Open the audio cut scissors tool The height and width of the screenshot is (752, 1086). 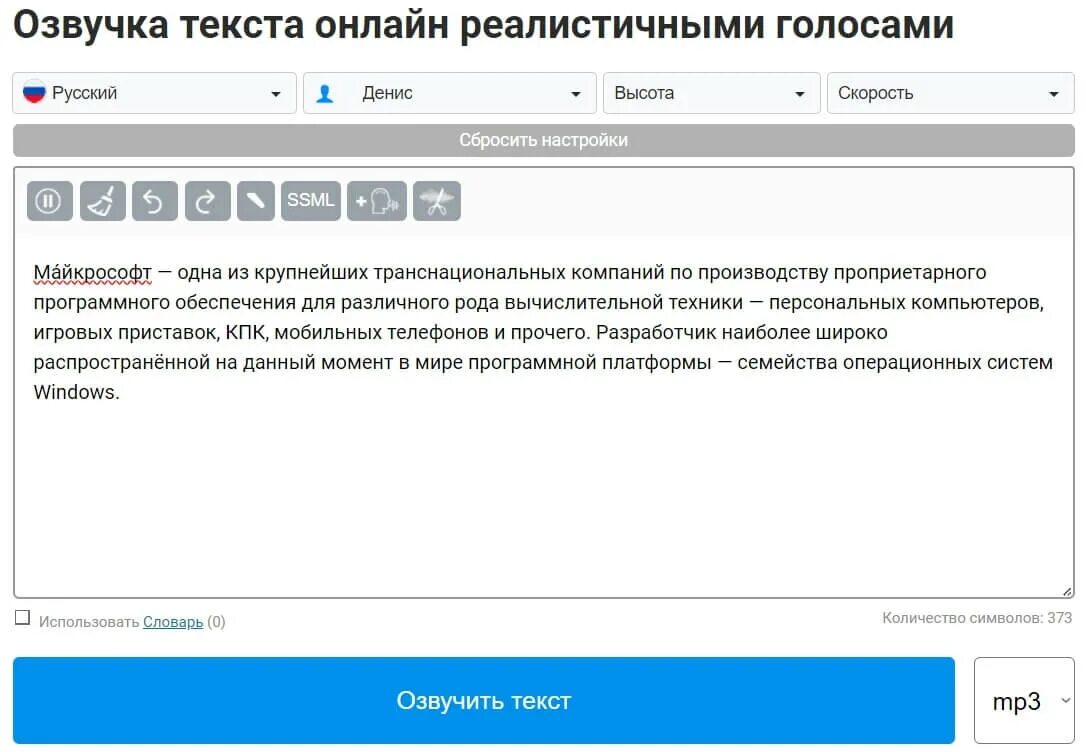pos(436,202)
